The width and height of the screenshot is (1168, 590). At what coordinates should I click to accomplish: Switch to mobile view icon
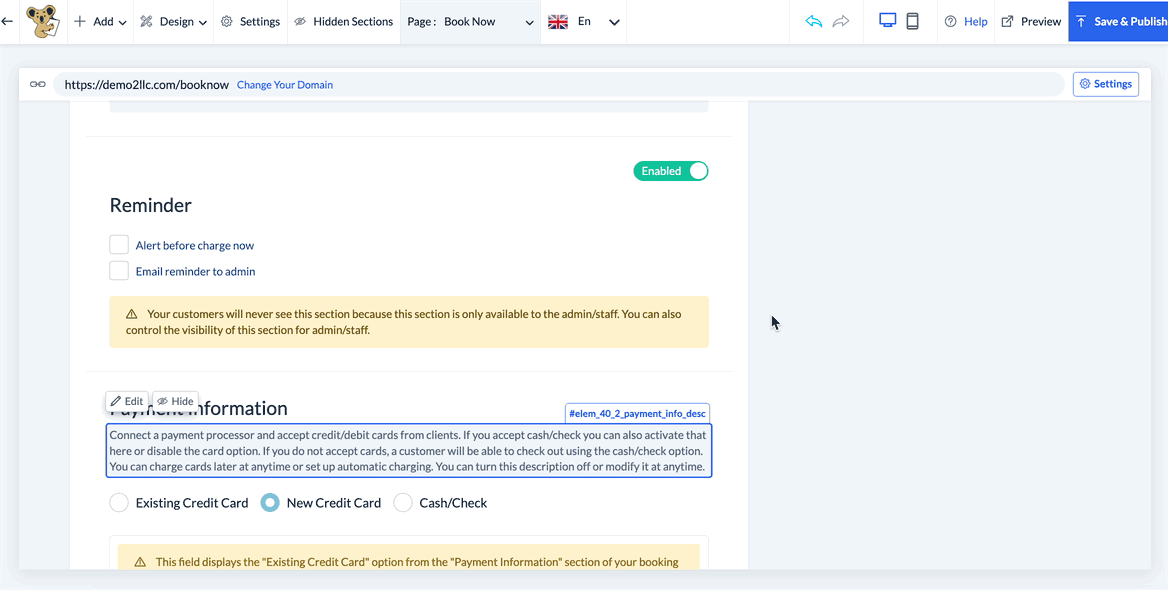[x=912, y=21]
